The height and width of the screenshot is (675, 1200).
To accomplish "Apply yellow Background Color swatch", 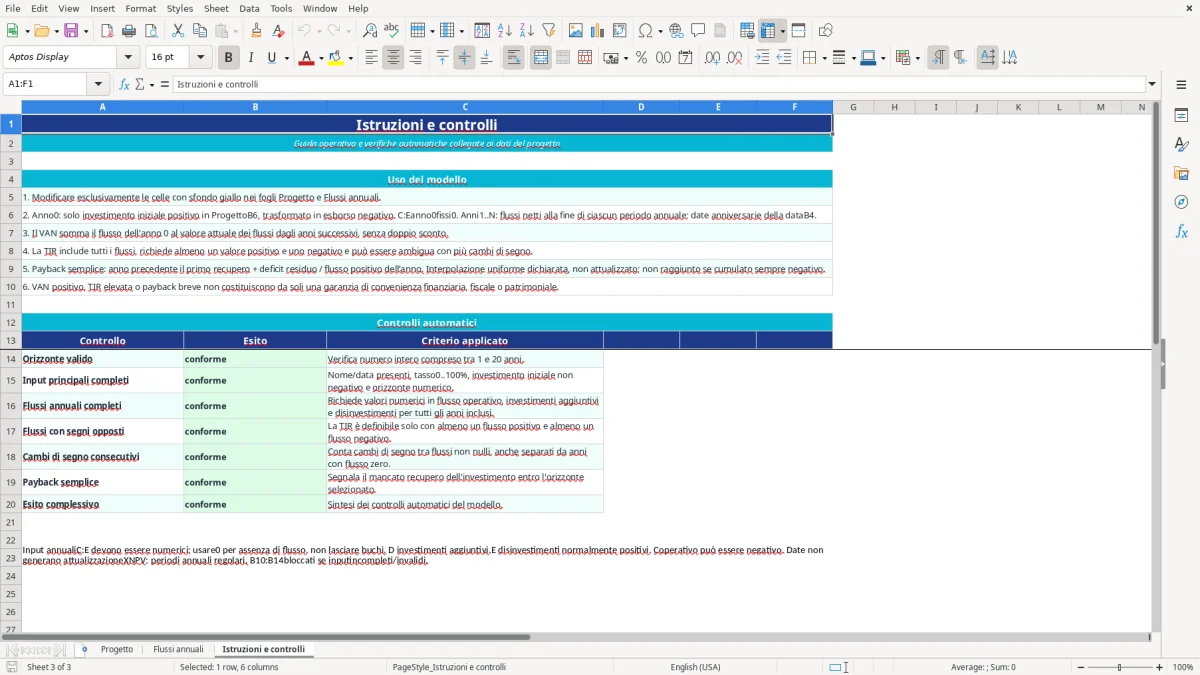I will pos(335,58).
